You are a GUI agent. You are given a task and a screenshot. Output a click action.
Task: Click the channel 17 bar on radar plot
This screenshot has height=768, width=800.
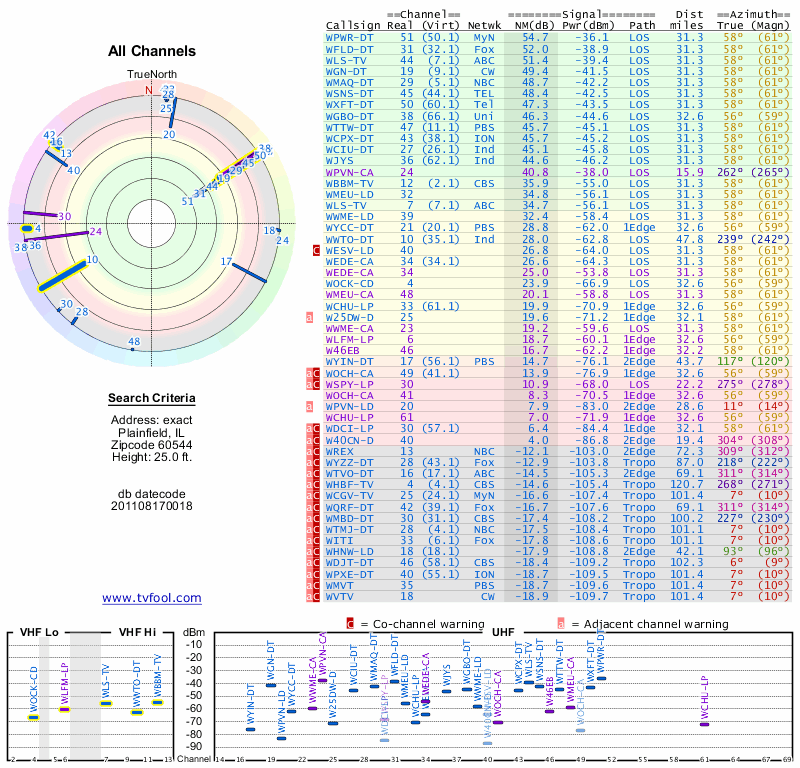coord(249,272)
